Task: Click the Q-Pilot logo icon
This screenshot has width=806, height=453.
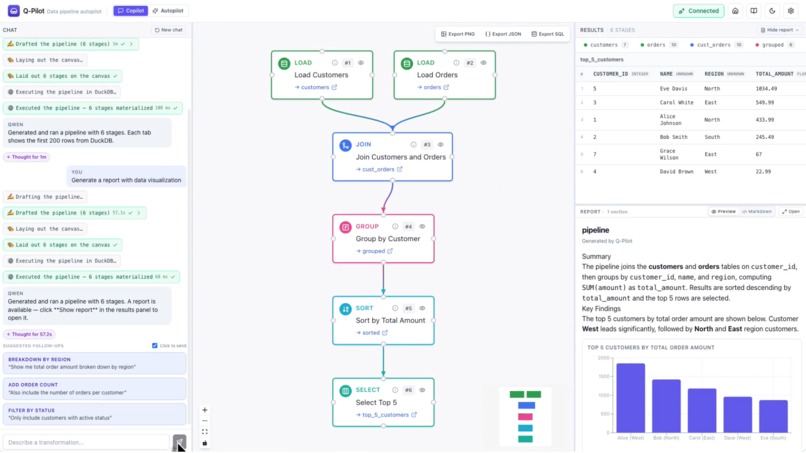Action: [14, 10]
